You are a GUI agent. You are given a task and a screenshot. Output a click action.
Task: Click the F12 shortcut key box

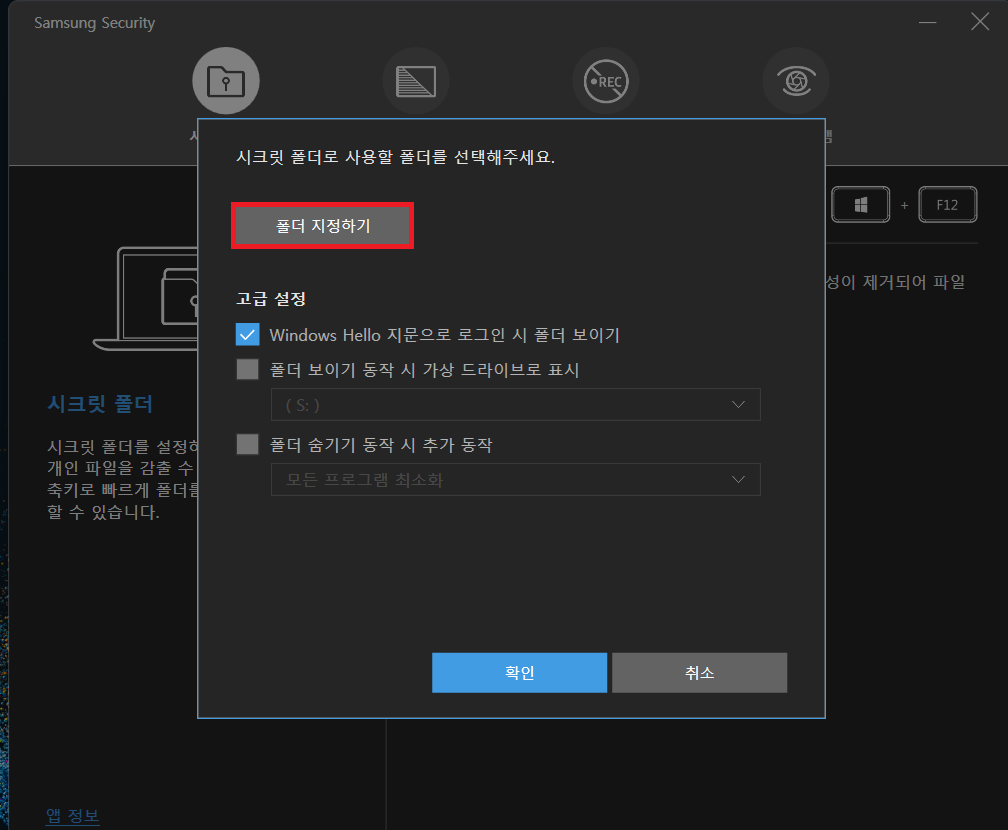click(948, 205)
